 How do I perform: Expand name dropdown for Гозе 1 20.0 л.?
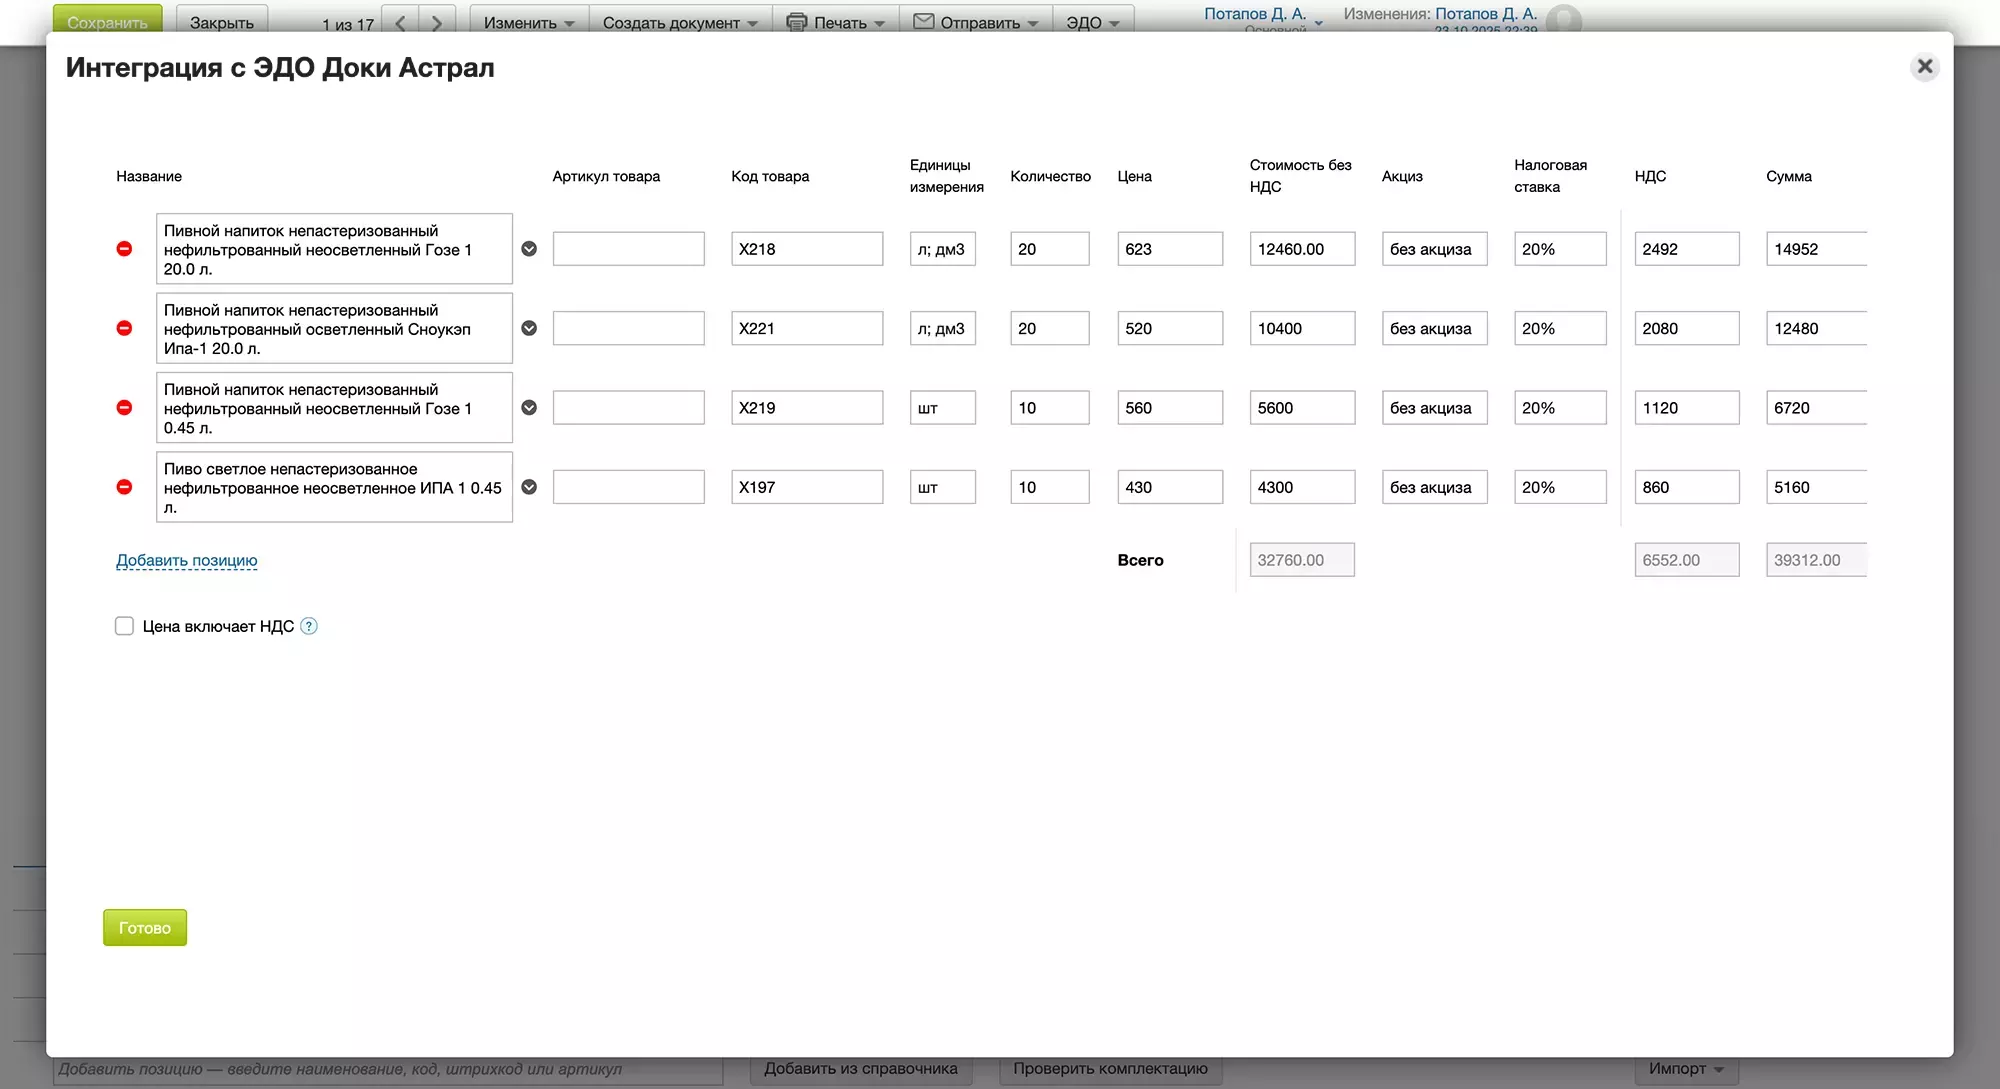[529, 249]
